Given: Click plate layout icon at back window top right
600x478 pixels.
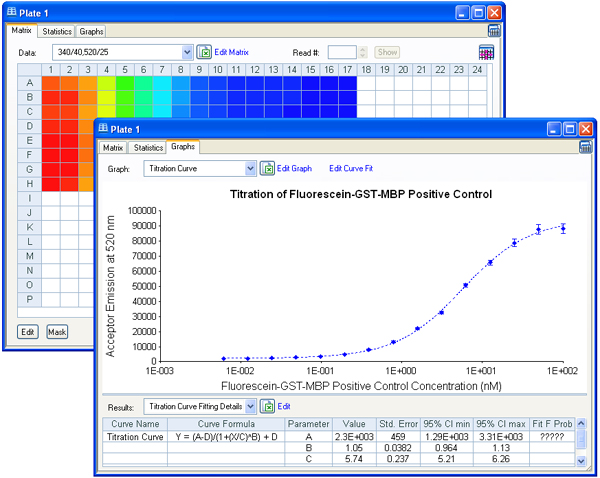Looking at the screenshot, I should tap(494, 31).
